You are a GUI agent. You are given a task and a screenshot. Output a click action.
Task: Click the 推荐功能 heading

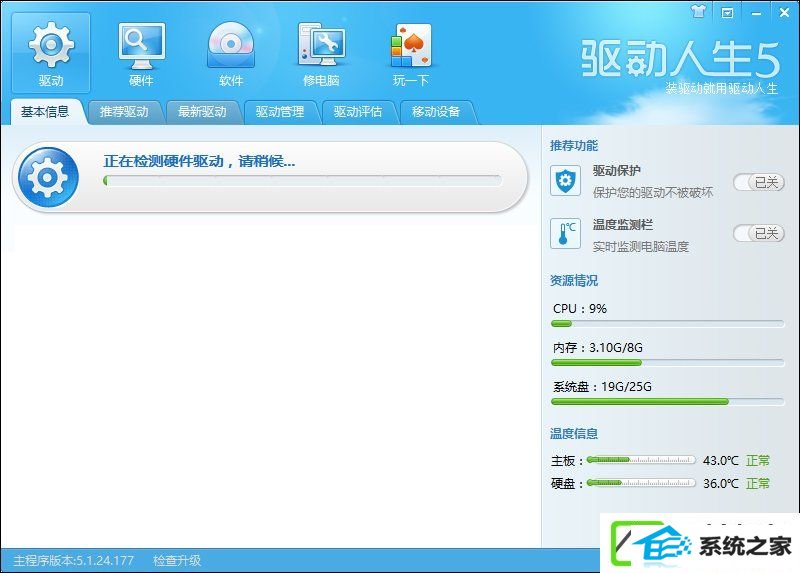pyautogui.click(x=574, y=145)
